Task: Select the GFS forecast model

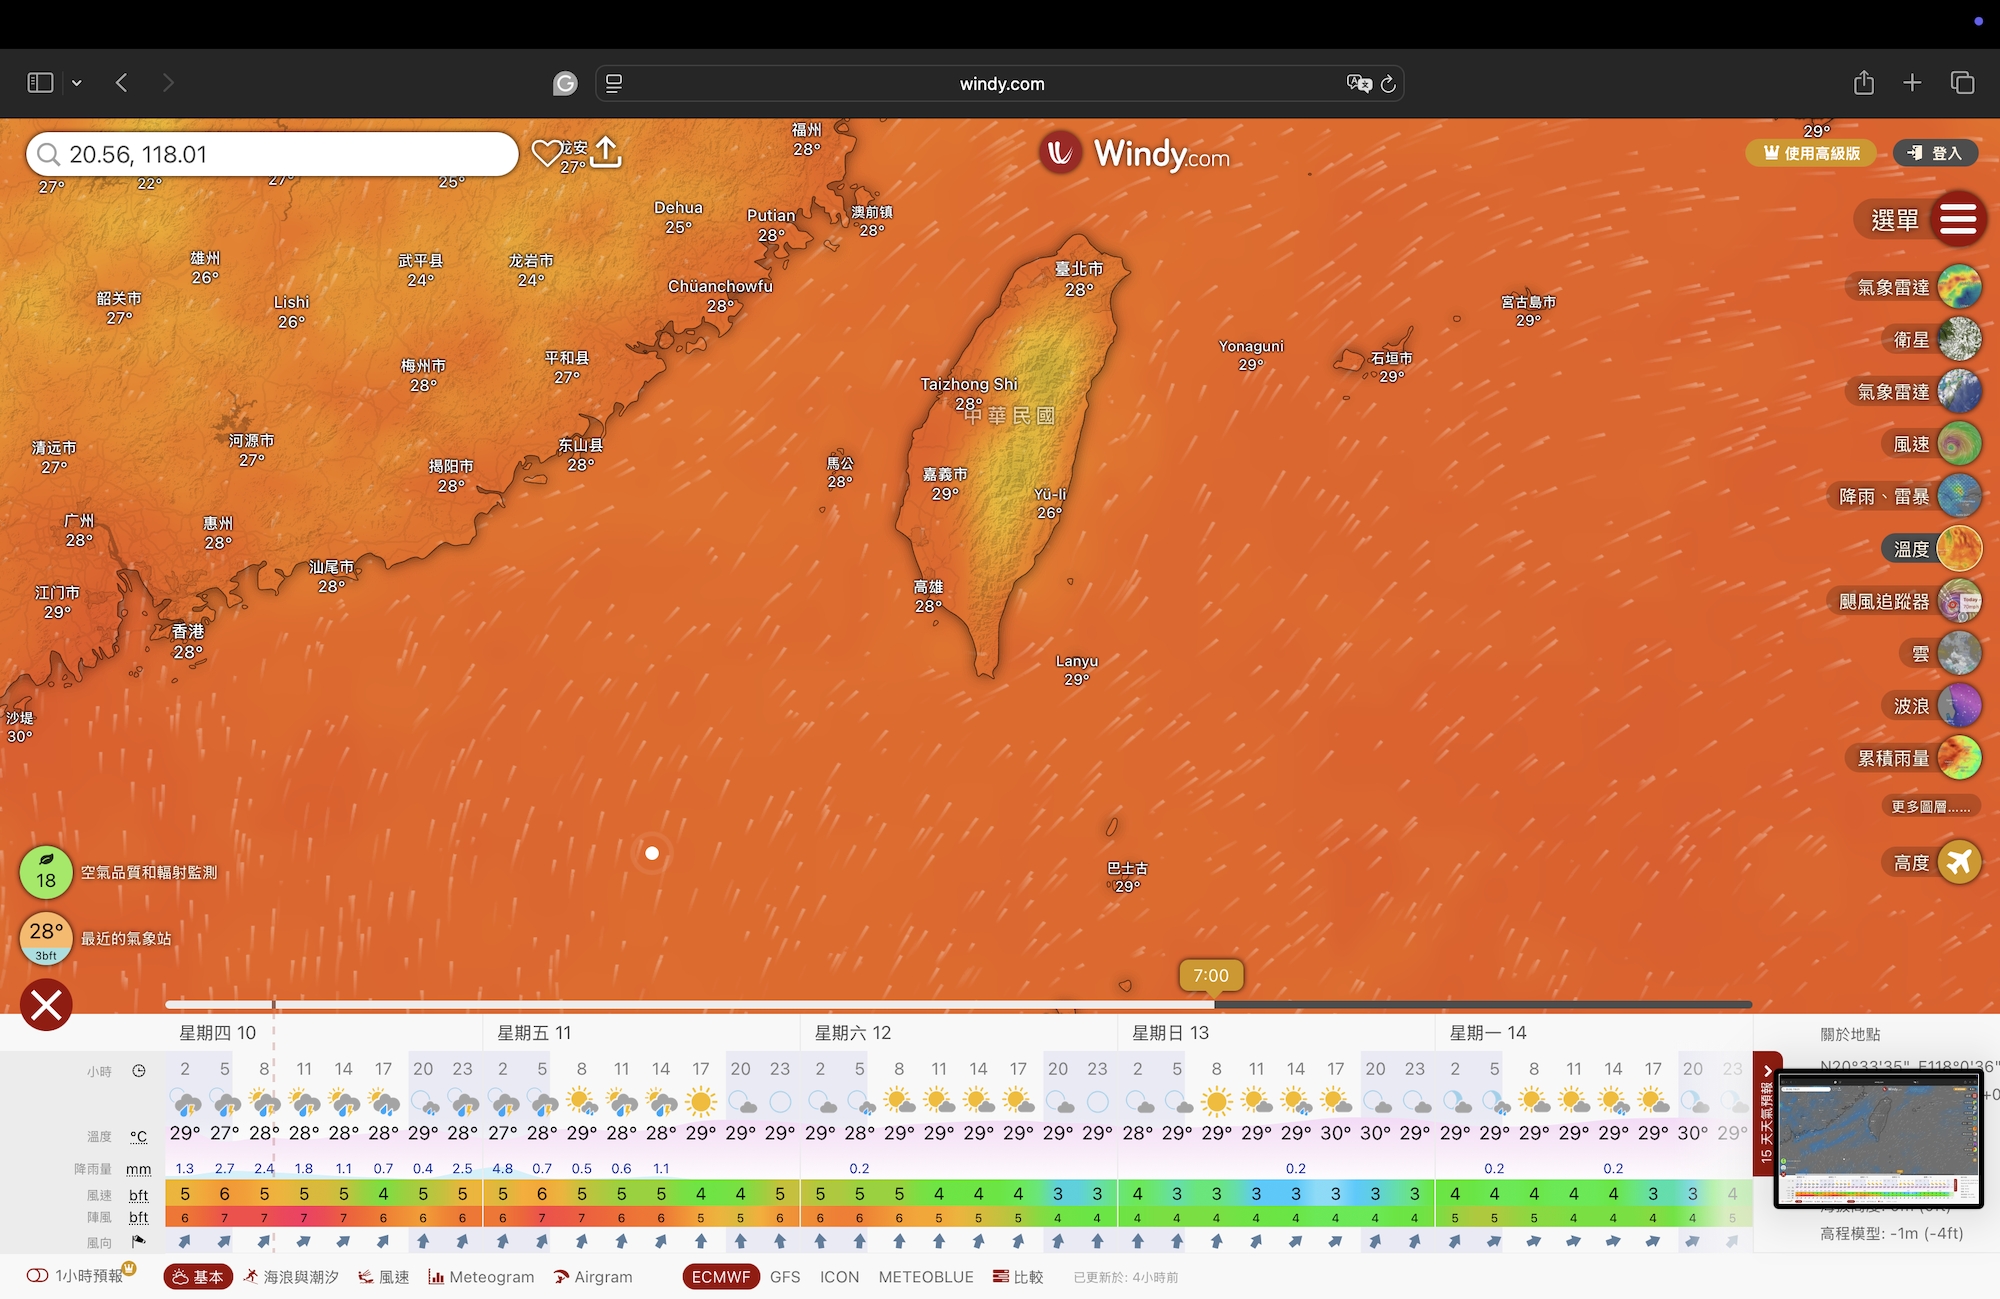Action: pos(785,1277)
